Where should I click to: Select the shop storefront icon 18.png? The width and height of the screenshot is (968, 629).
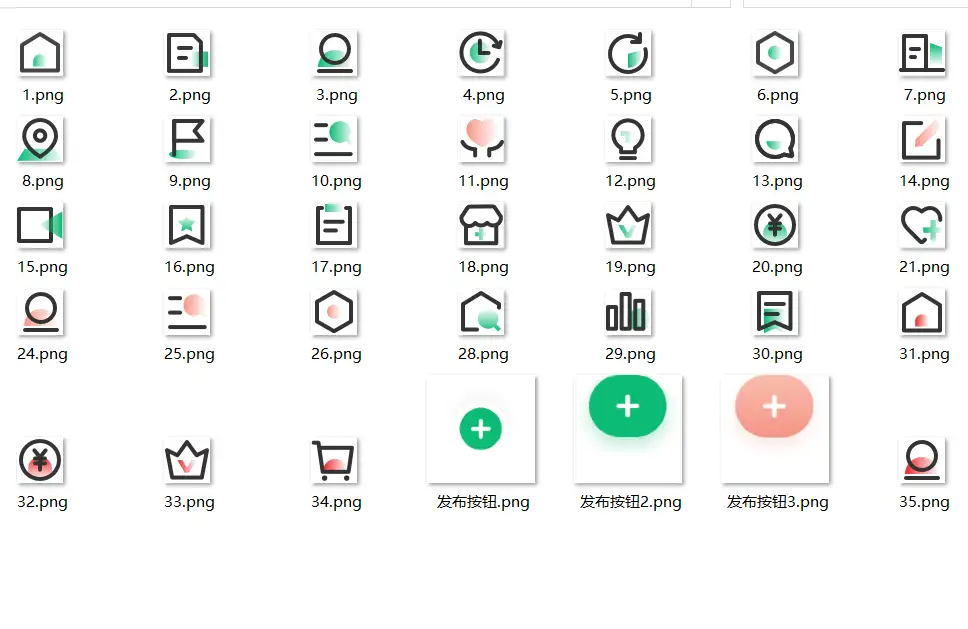[x=481, y=225]
